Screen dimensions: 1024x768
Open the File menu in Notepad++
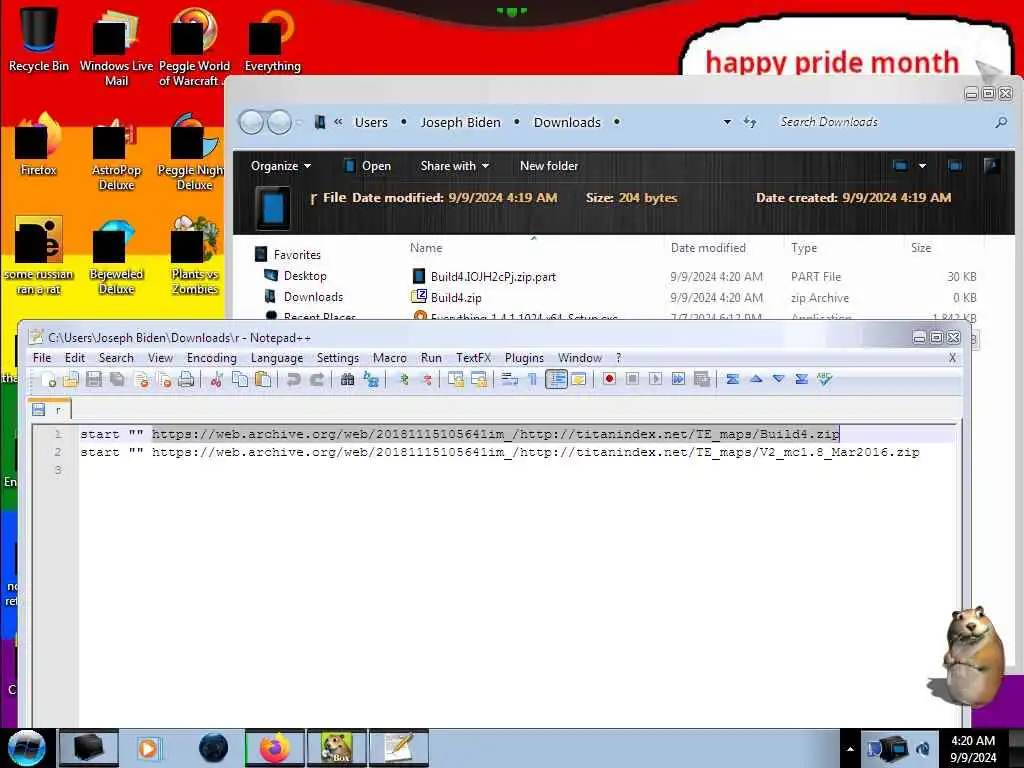coord(42,358)
